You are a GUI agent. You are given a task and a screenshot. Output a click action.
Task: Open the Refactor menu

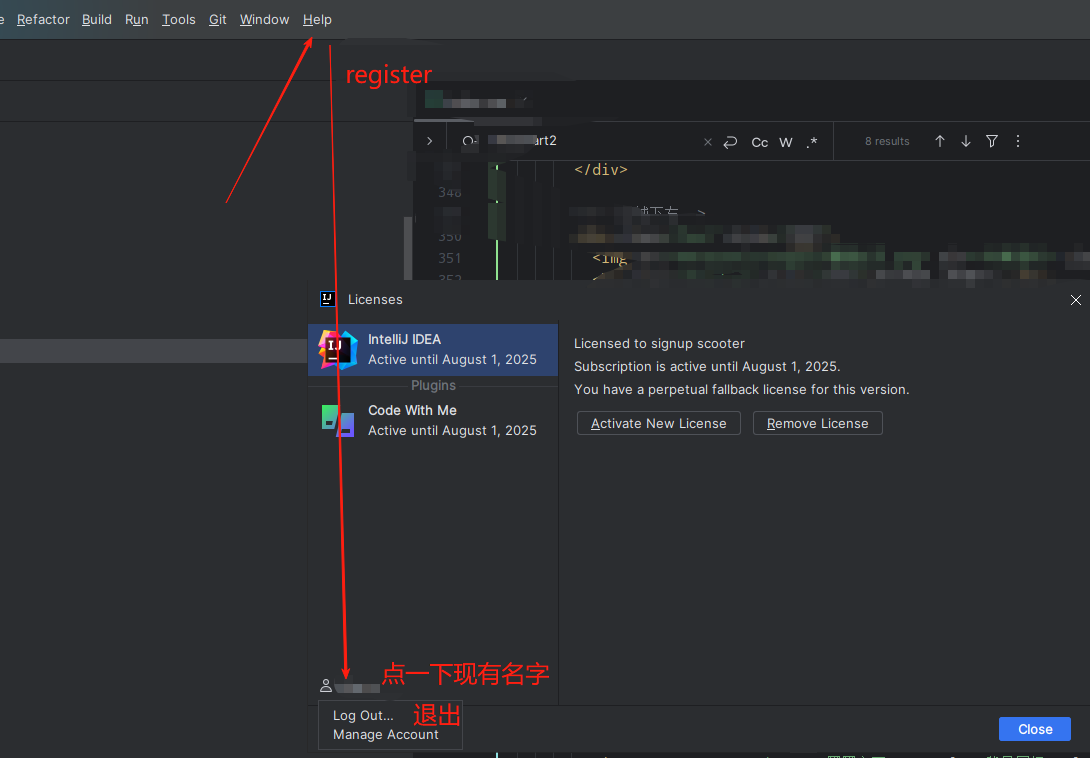(x=43, y=19)
